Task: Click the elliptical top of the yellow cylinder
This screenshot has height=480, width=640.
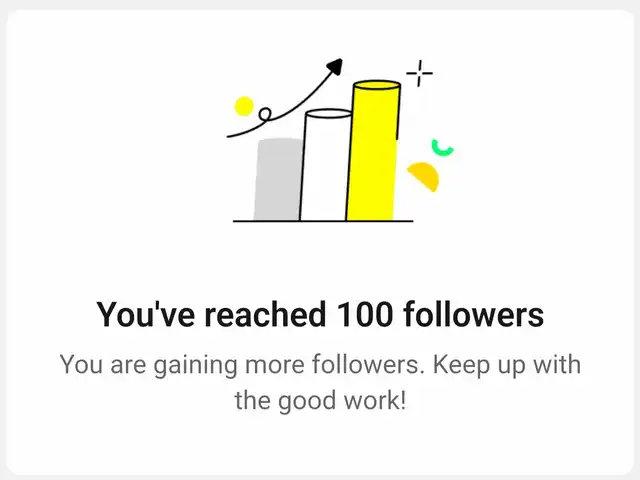Action: tap(377, 85)
